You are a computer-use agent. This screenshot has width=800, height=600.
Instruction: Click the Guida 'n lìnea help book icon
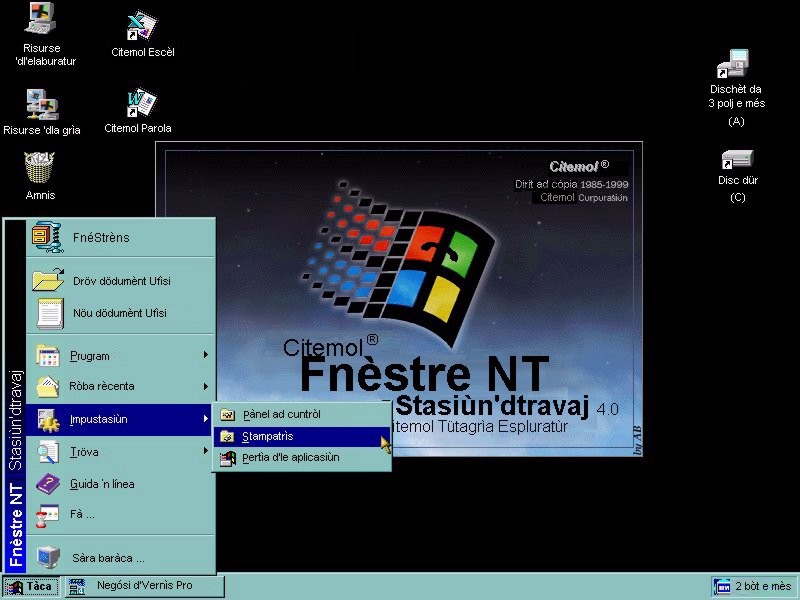point(48,484)
